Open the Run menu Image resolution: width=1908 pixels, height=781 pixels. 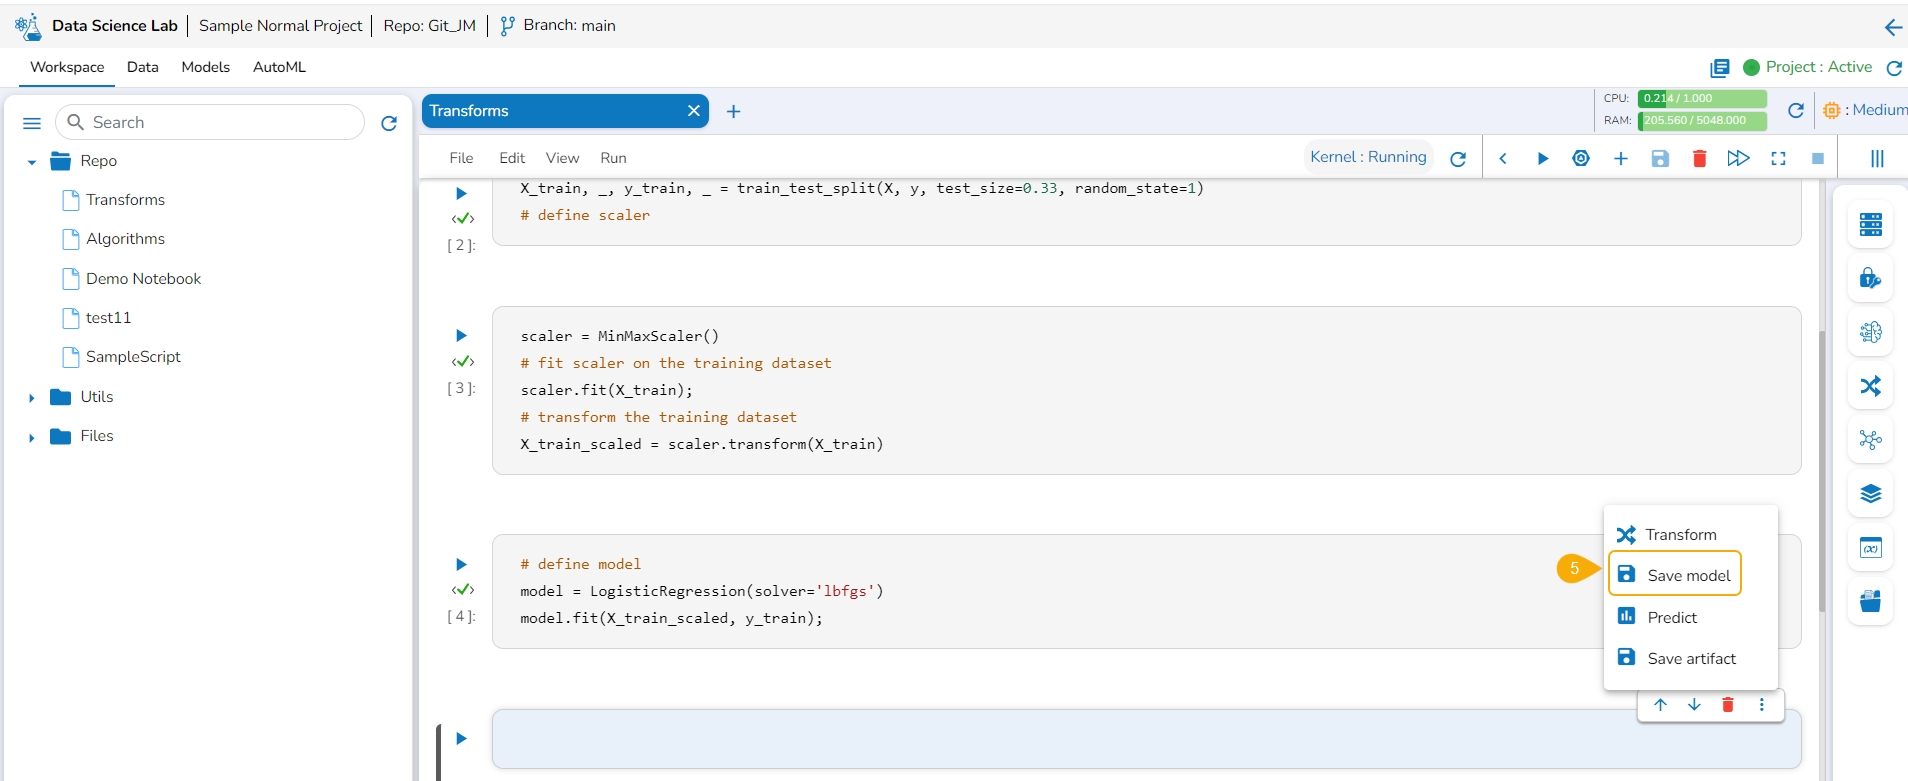(613, 158)
